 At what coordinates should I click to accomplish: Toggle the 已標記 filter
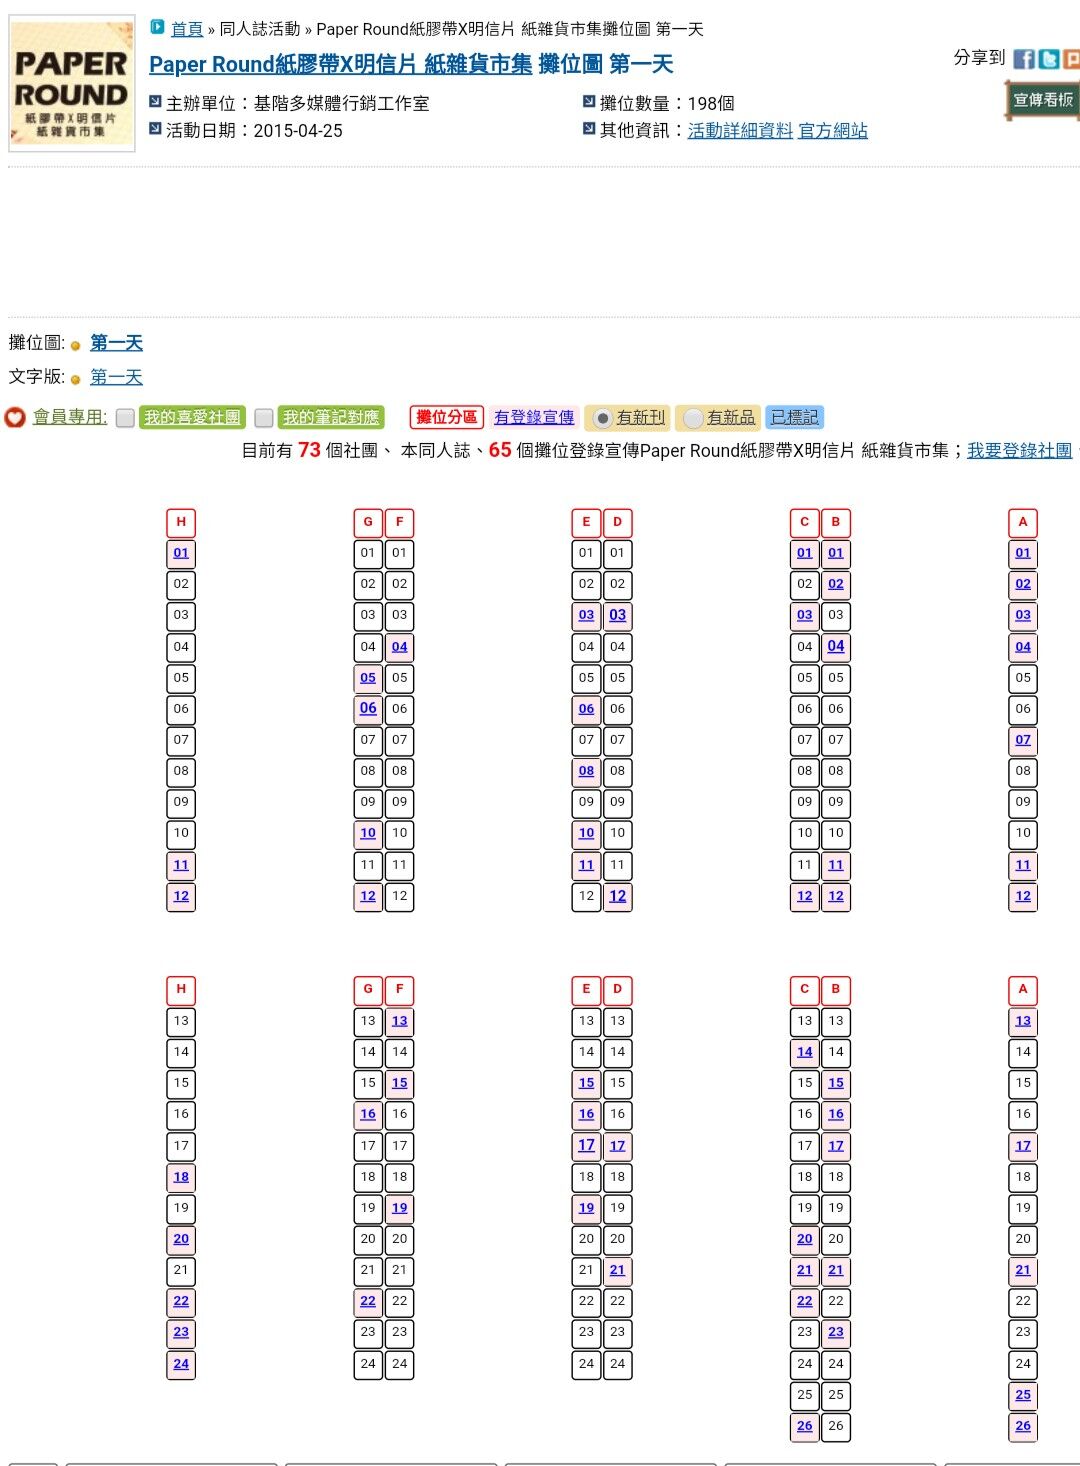(795, 417)
